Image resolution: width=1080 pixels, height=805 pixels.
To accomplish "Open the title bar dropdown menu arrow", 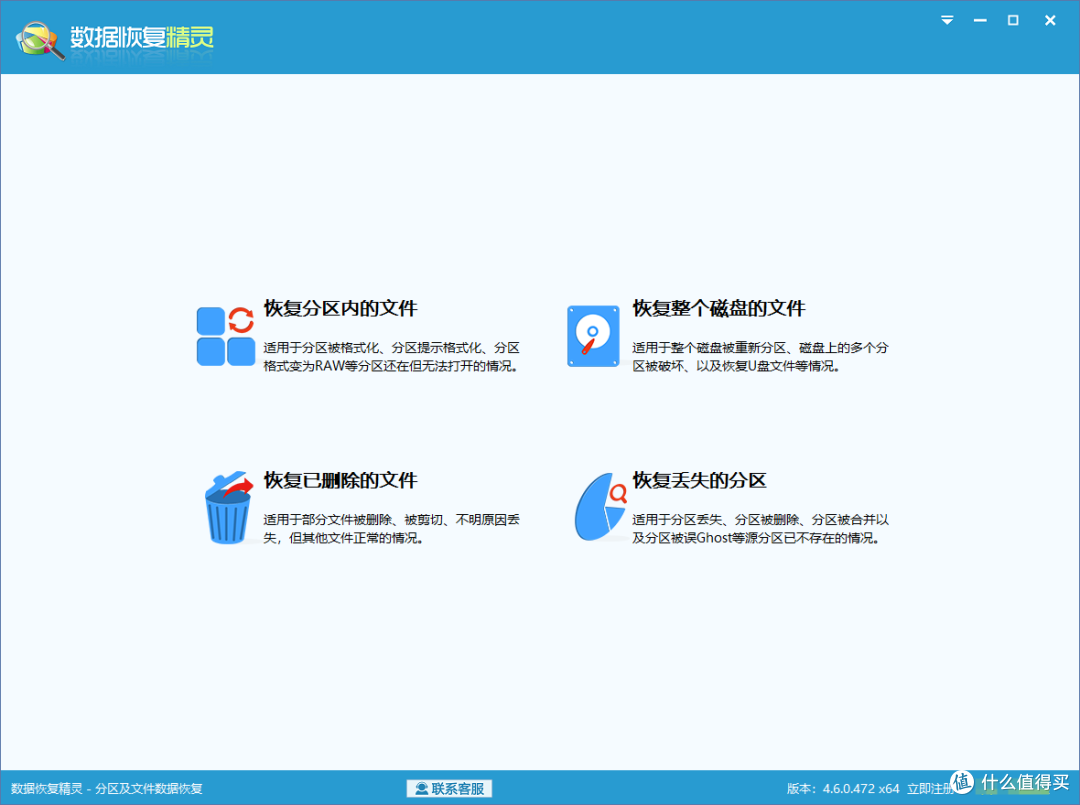I will (x=947, y=21).
